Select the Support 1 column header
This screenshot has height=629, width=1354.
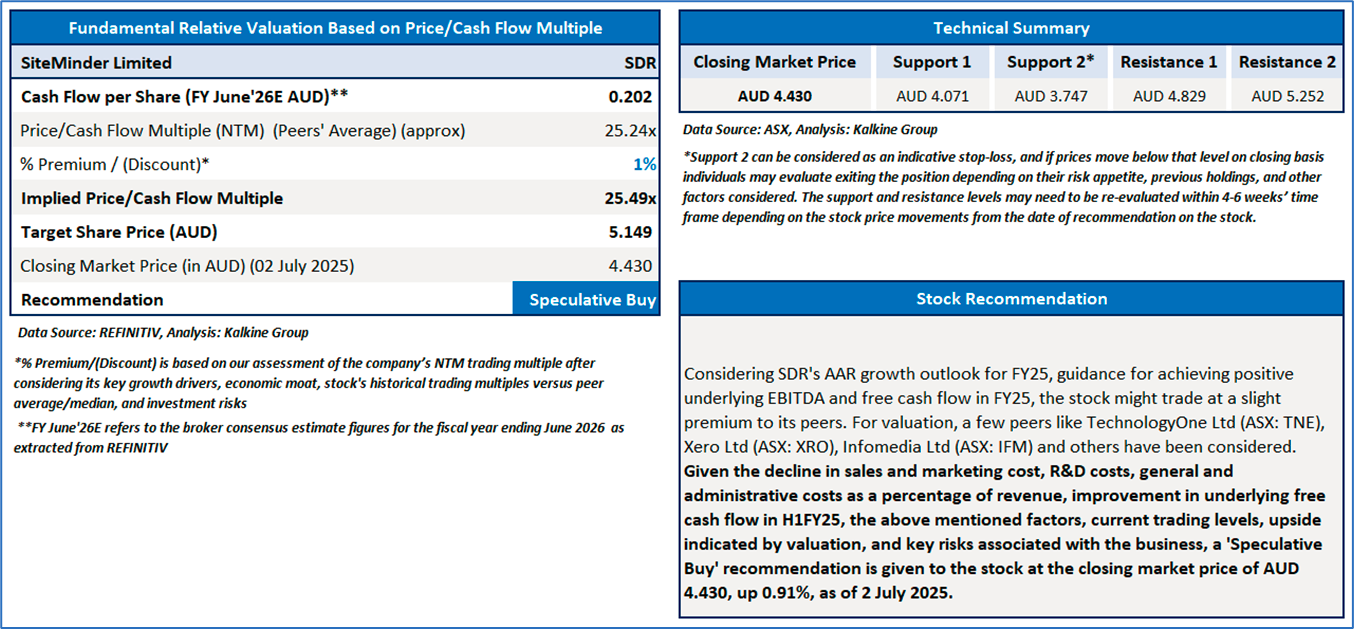(x=931, y=62)
